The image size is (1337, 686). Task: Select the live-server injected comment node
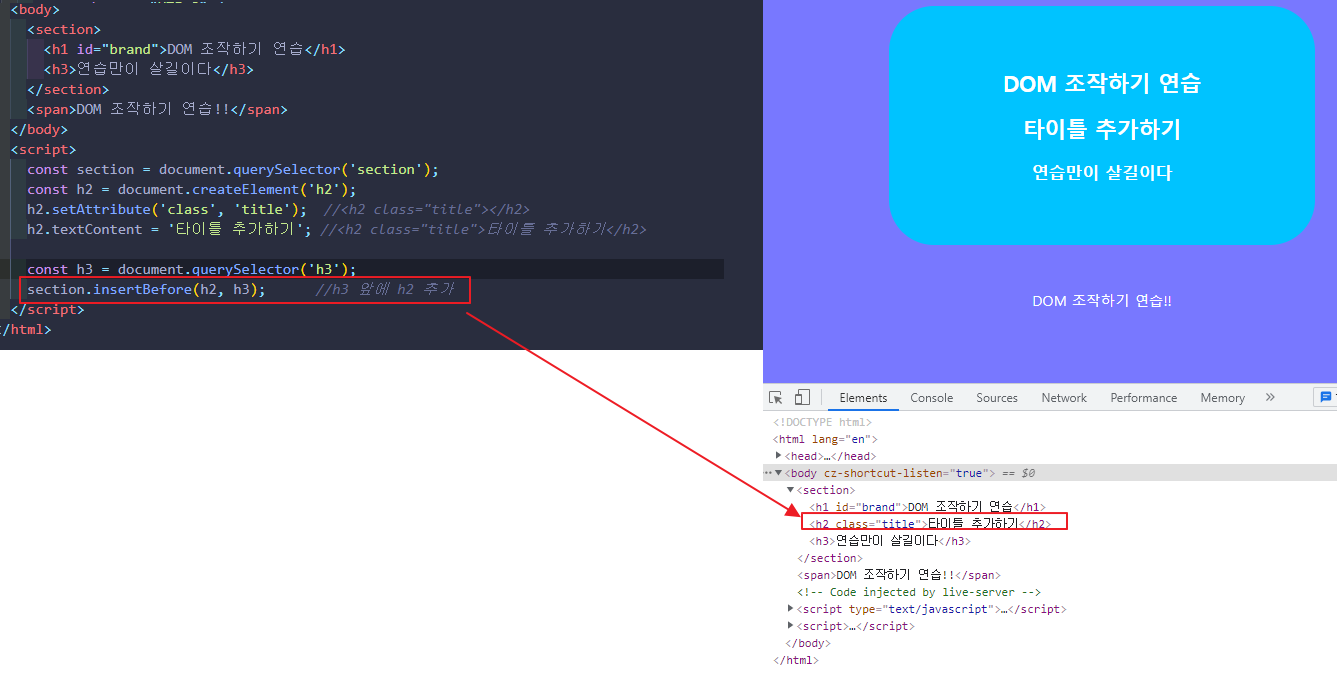[x=919, y=592]
